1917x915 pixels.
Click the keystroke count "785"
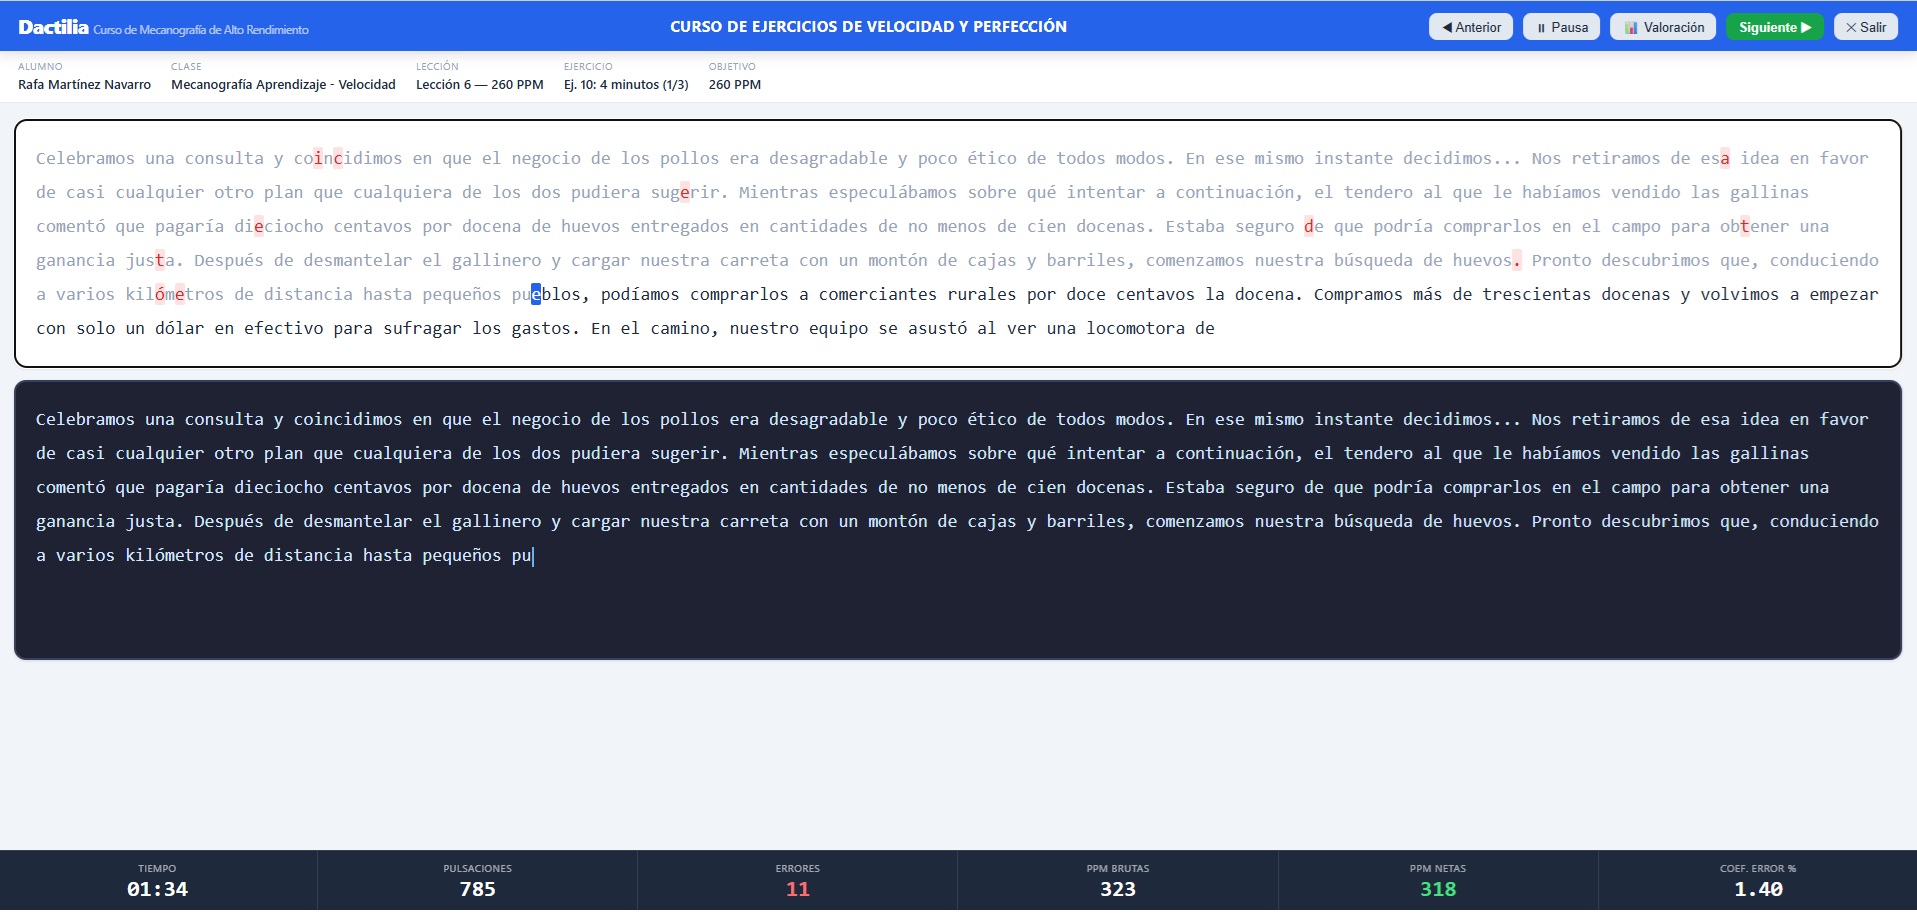[x=477, y=889]
